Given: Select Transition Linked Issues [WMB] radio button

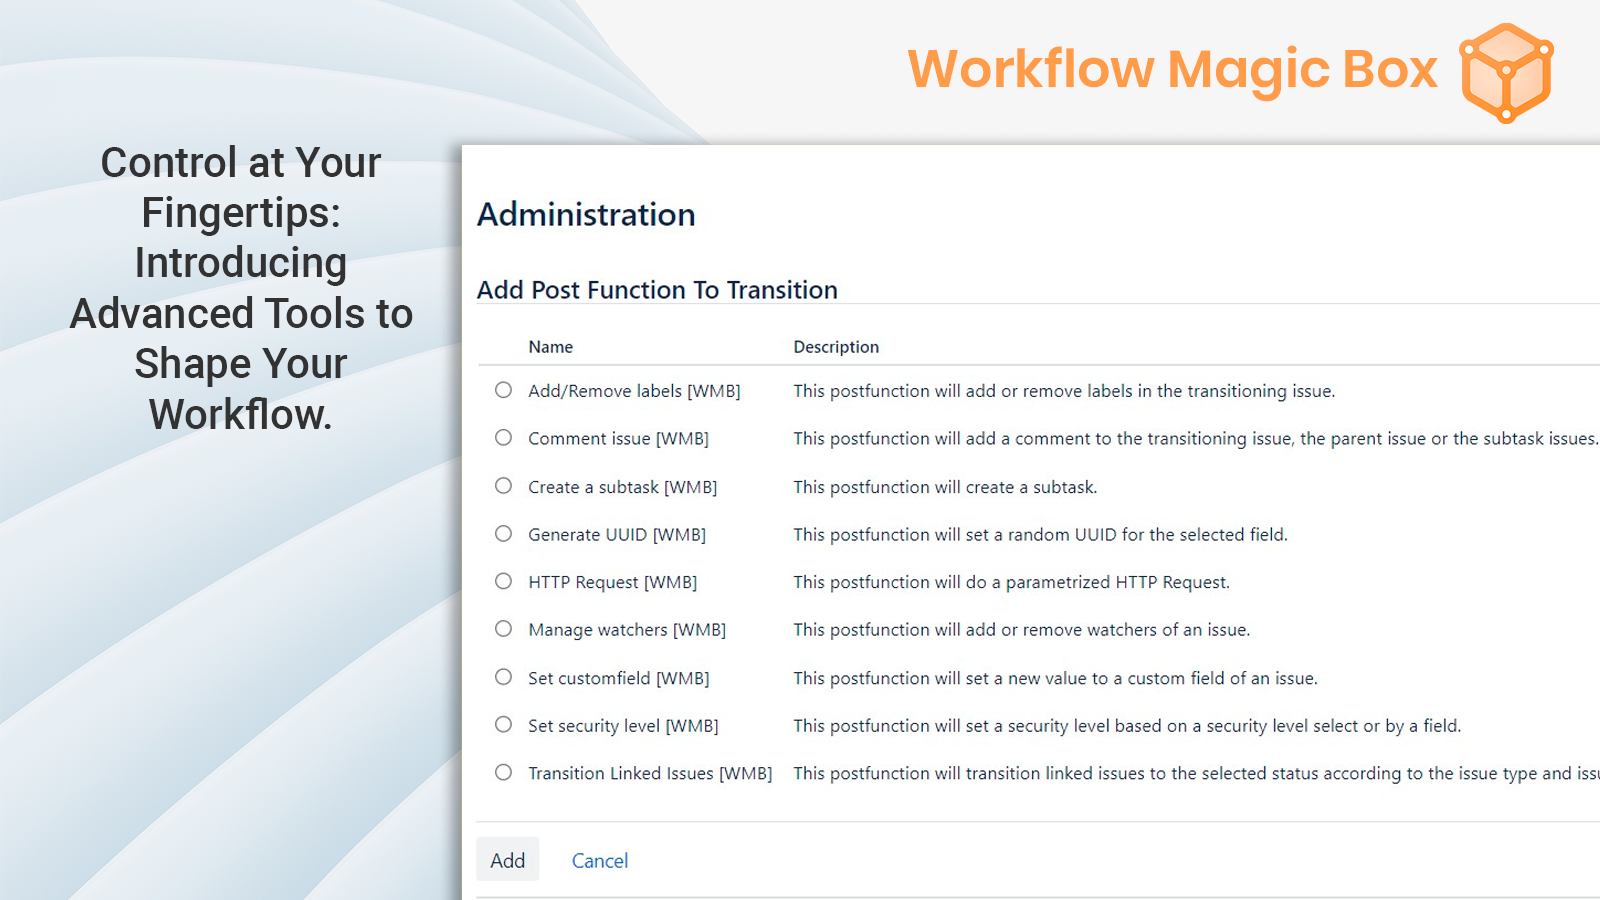Looking at the screenshot, I should coord(503,772).
